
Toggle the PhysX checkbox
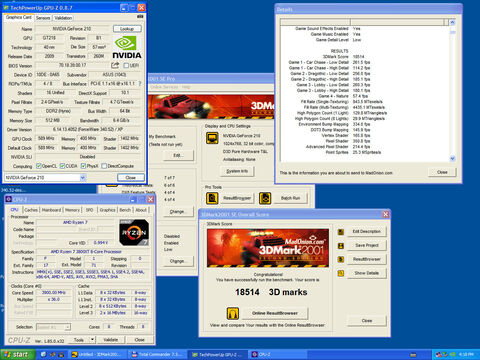83,166
